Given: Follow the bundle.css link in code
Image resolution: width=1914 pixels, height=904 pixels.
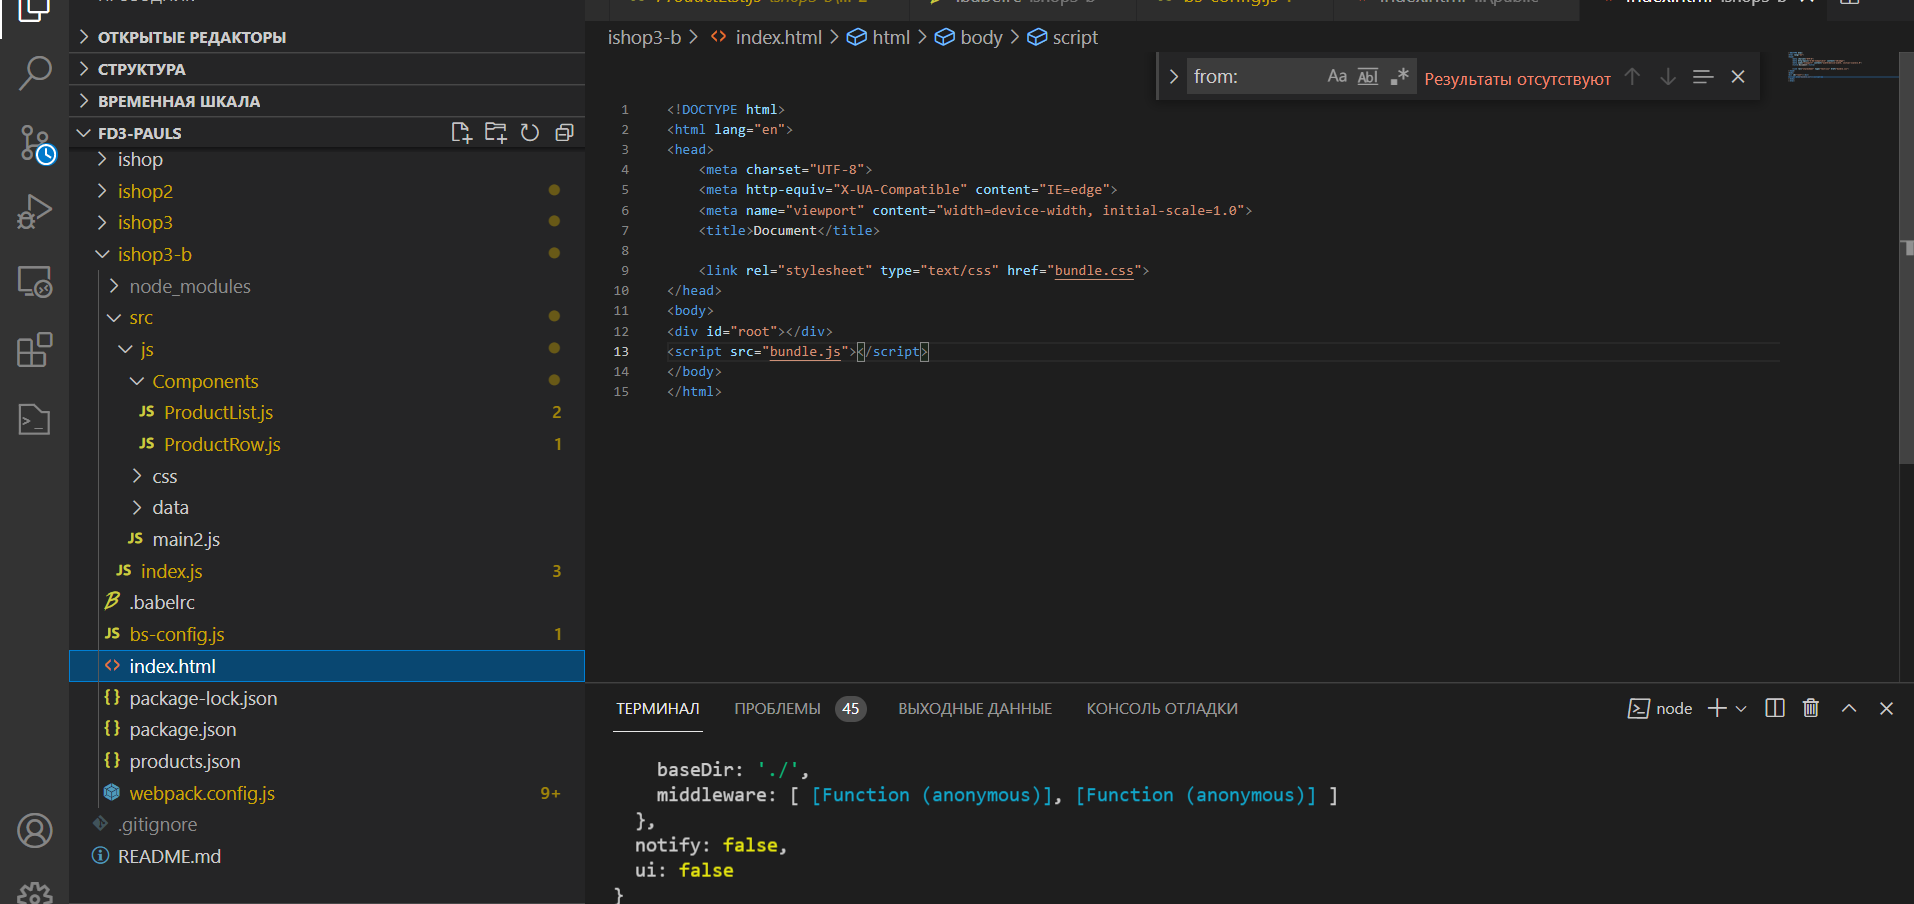Looking at the screenshot, I should tap(1094, 271).
